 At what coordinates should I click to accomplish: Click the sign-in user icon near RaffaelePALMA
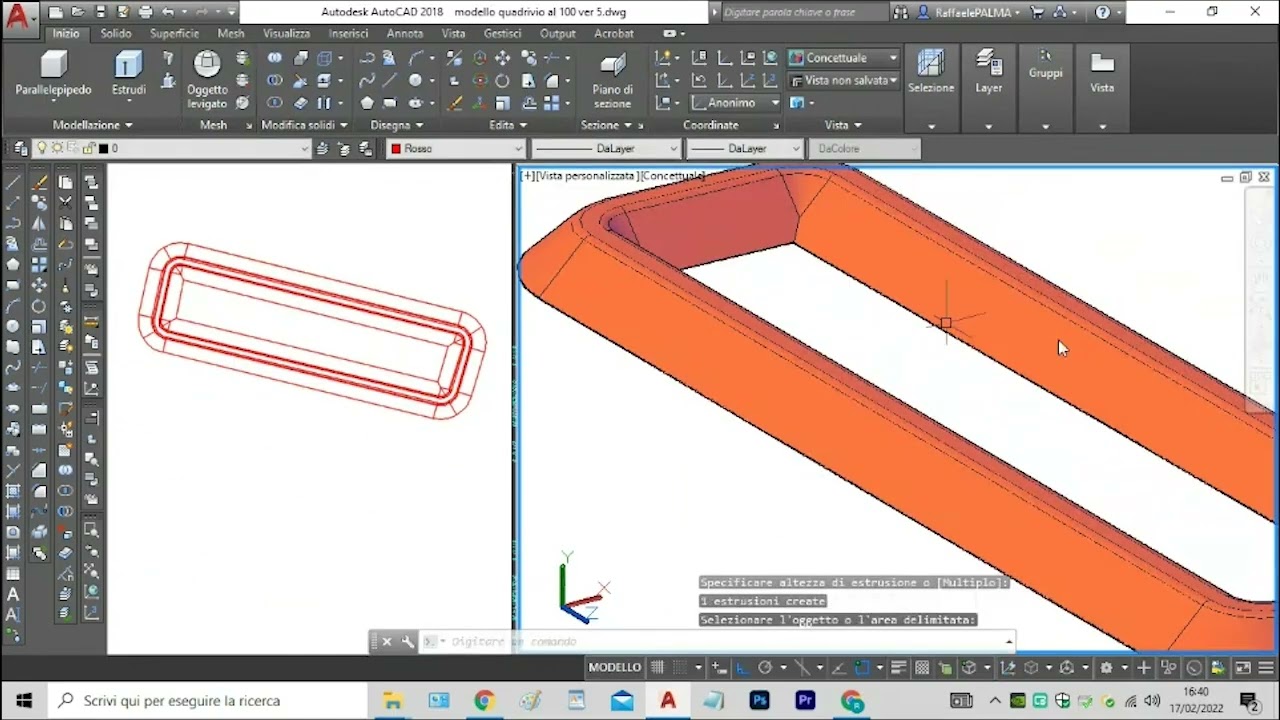point(923,12)
